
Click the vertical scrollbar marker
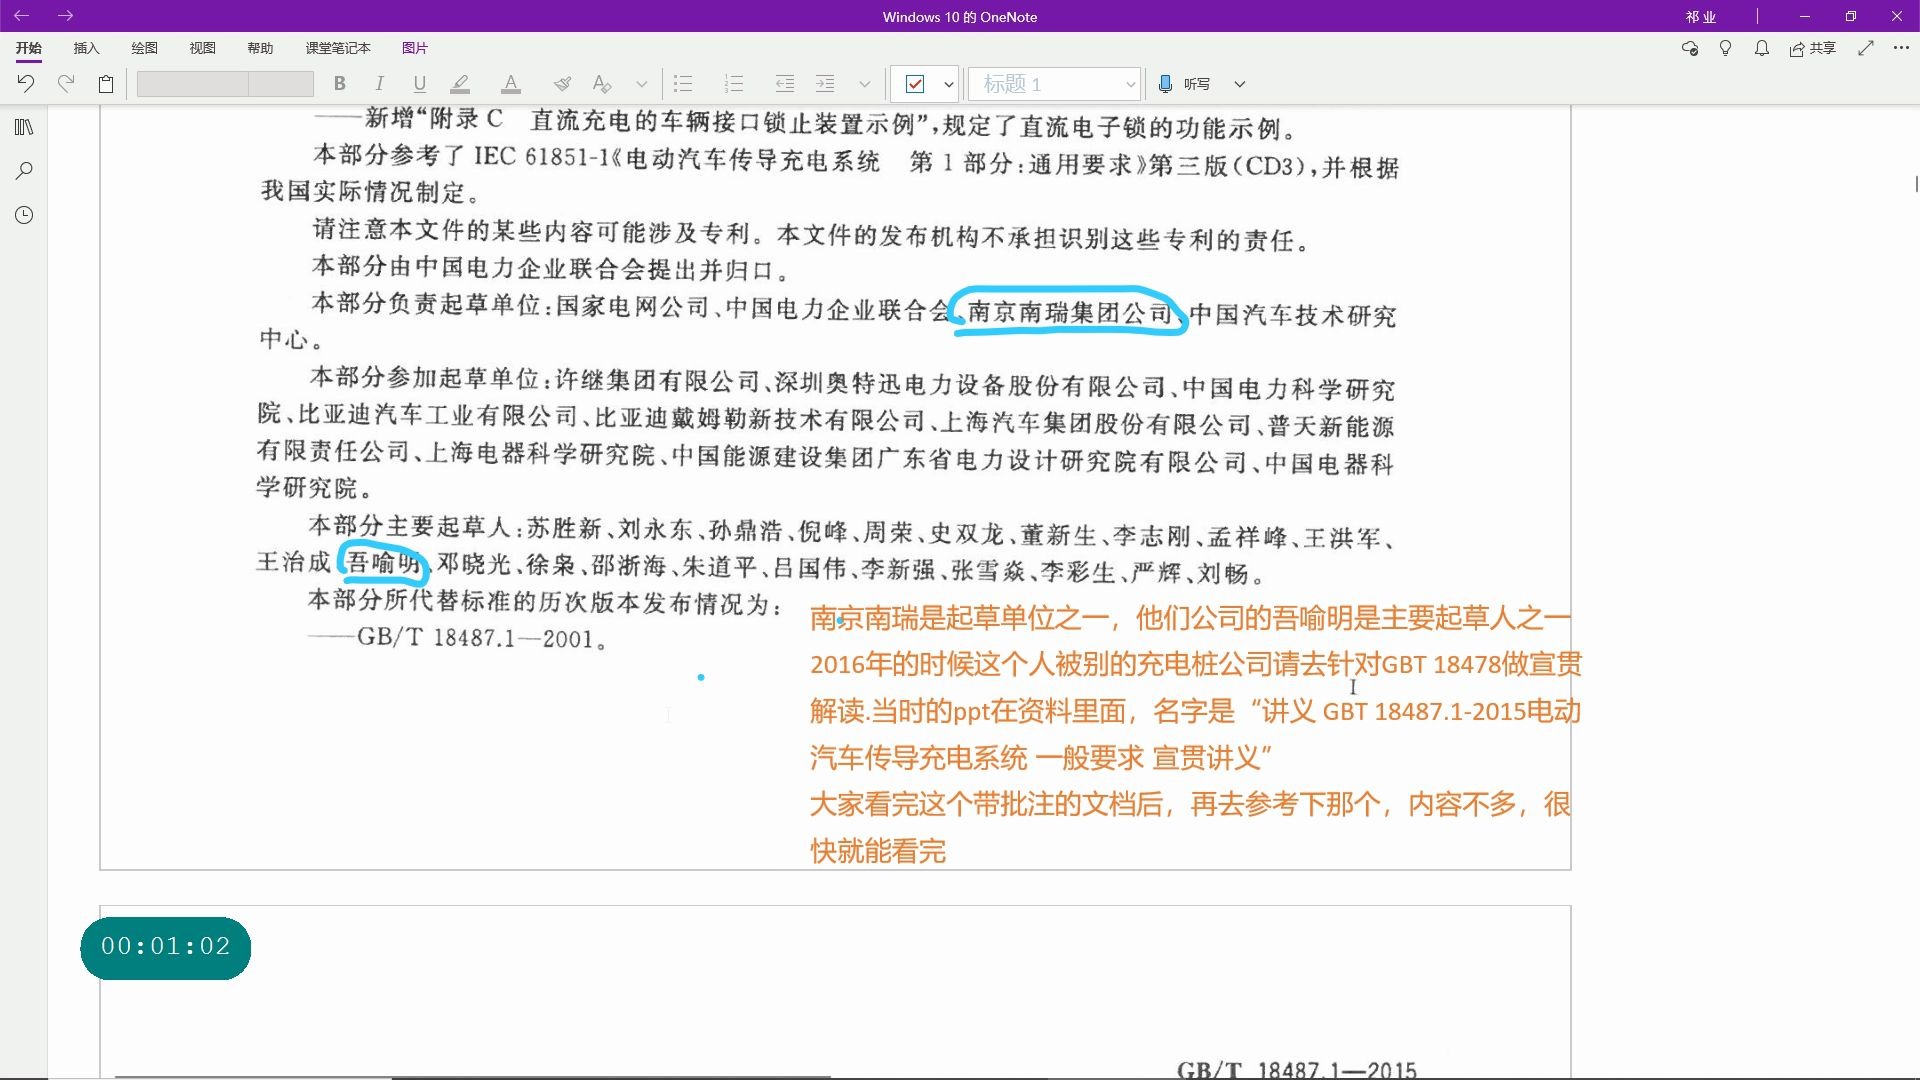(x=1916, y=184)
